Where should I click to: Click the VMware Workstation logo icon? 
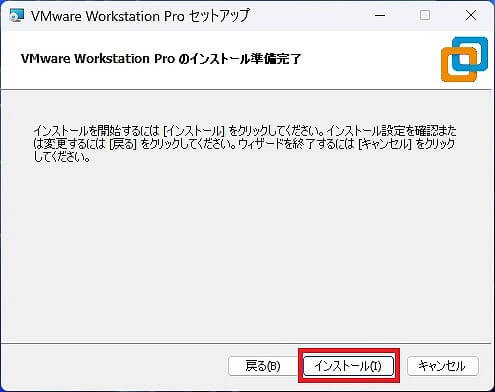(x=464, y=59)
